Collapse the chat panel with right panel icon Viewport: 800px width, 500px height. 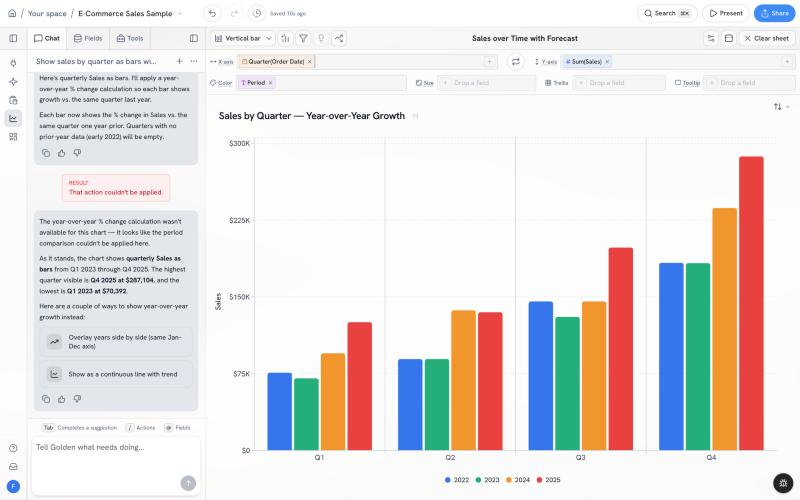194,38
